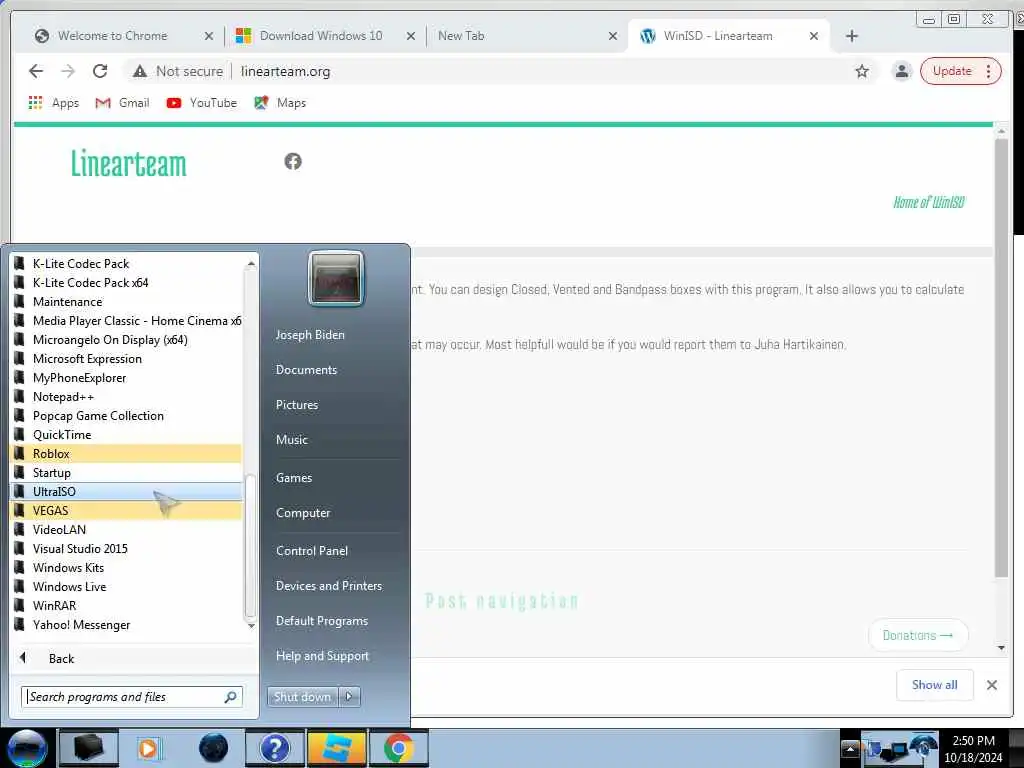Click the Update button in Chrome
This screenshot has height=768, width=1024.
(952, 71)
